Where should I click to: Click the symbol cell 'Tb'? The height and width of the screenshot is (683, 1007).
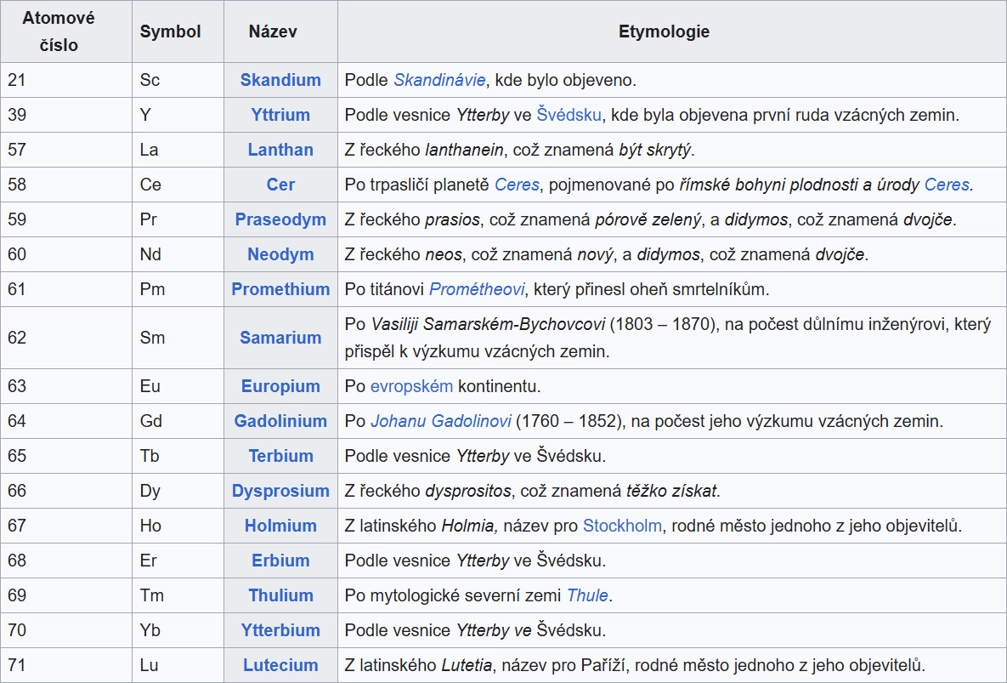click(x=178, y=456)
